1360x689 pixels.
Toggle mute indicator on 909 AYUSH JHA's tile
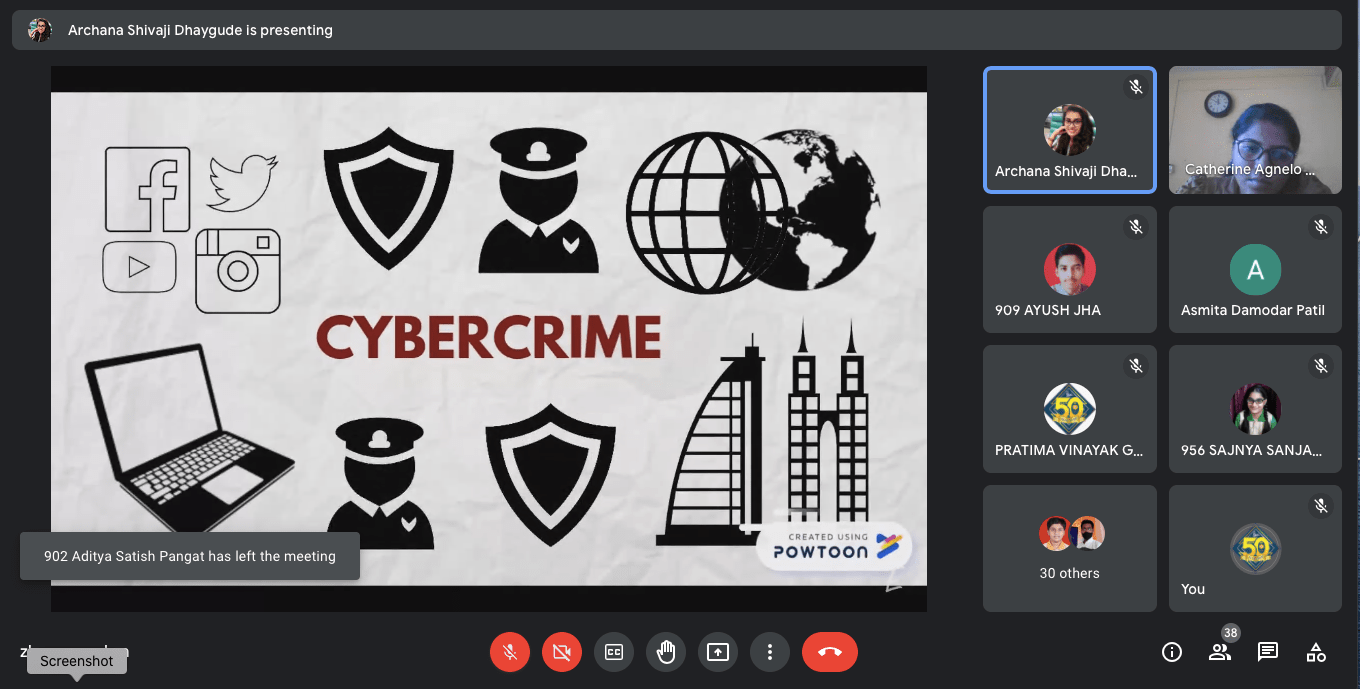[1136, 226]
